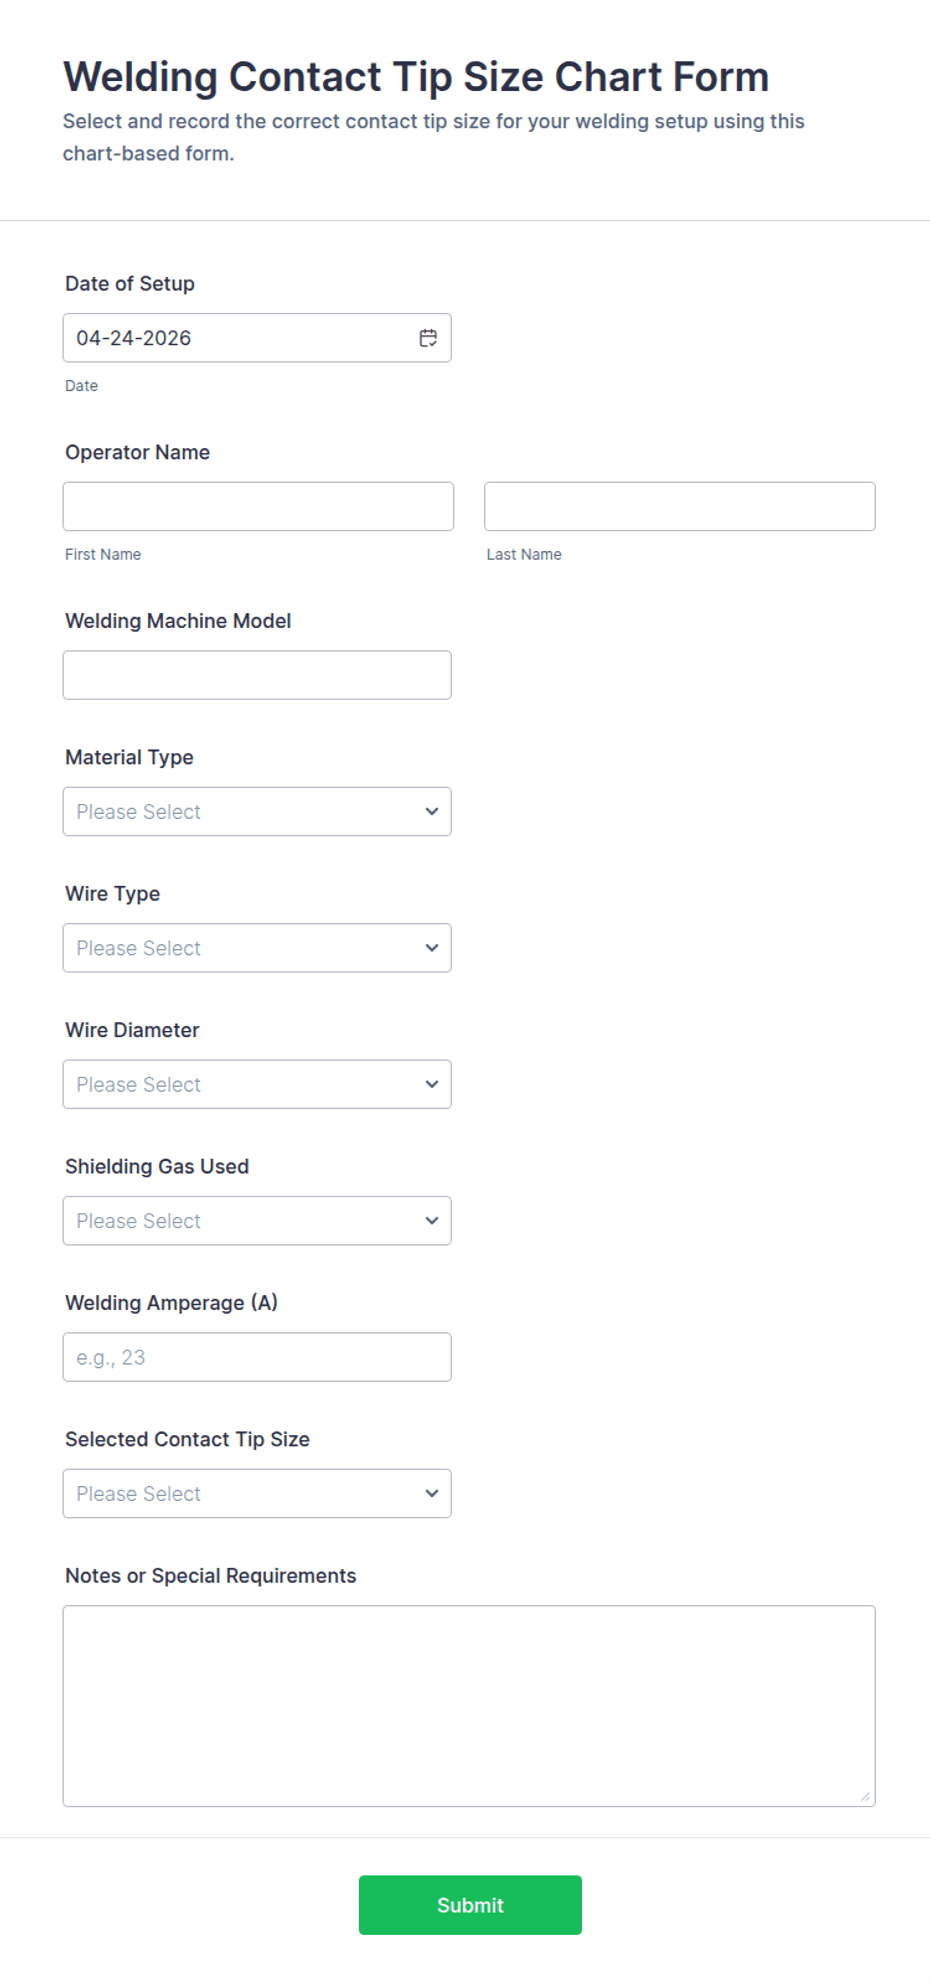Click the Notes or Special Requirements label
This screenshot has width=930, height=1984.
(x=210, y=1576)
